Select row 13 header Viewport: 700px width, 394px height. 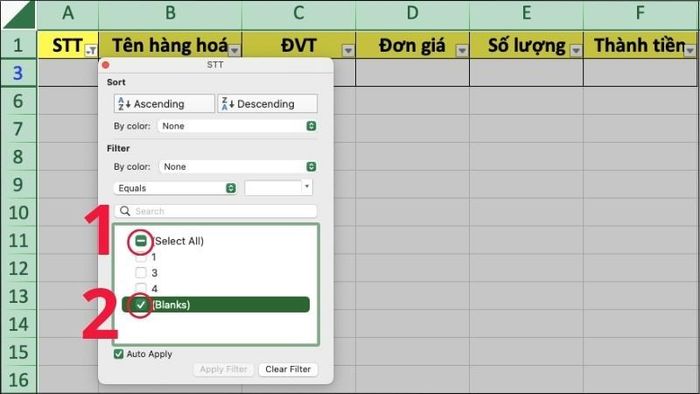coord(18,296)
